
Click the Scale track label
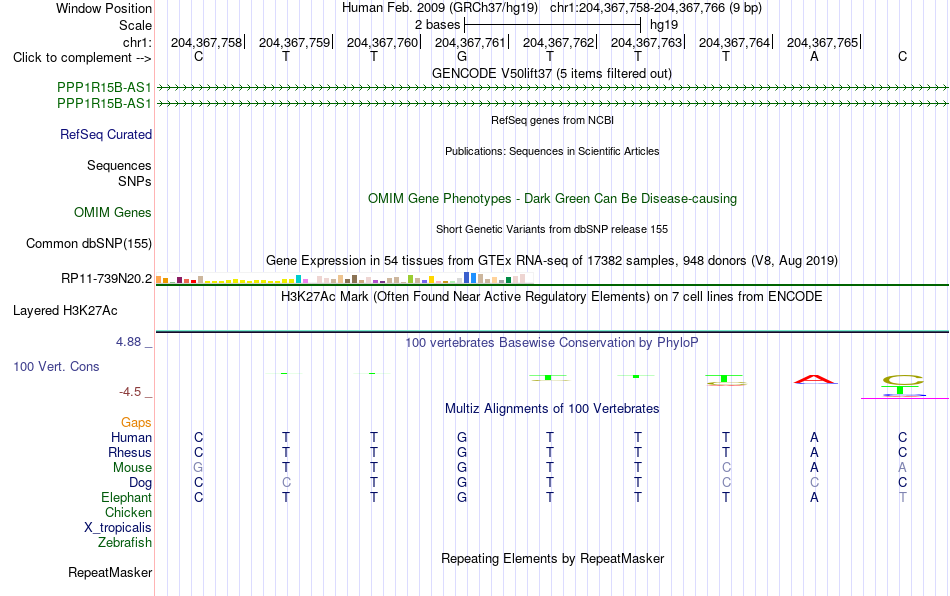pos(135,25)
